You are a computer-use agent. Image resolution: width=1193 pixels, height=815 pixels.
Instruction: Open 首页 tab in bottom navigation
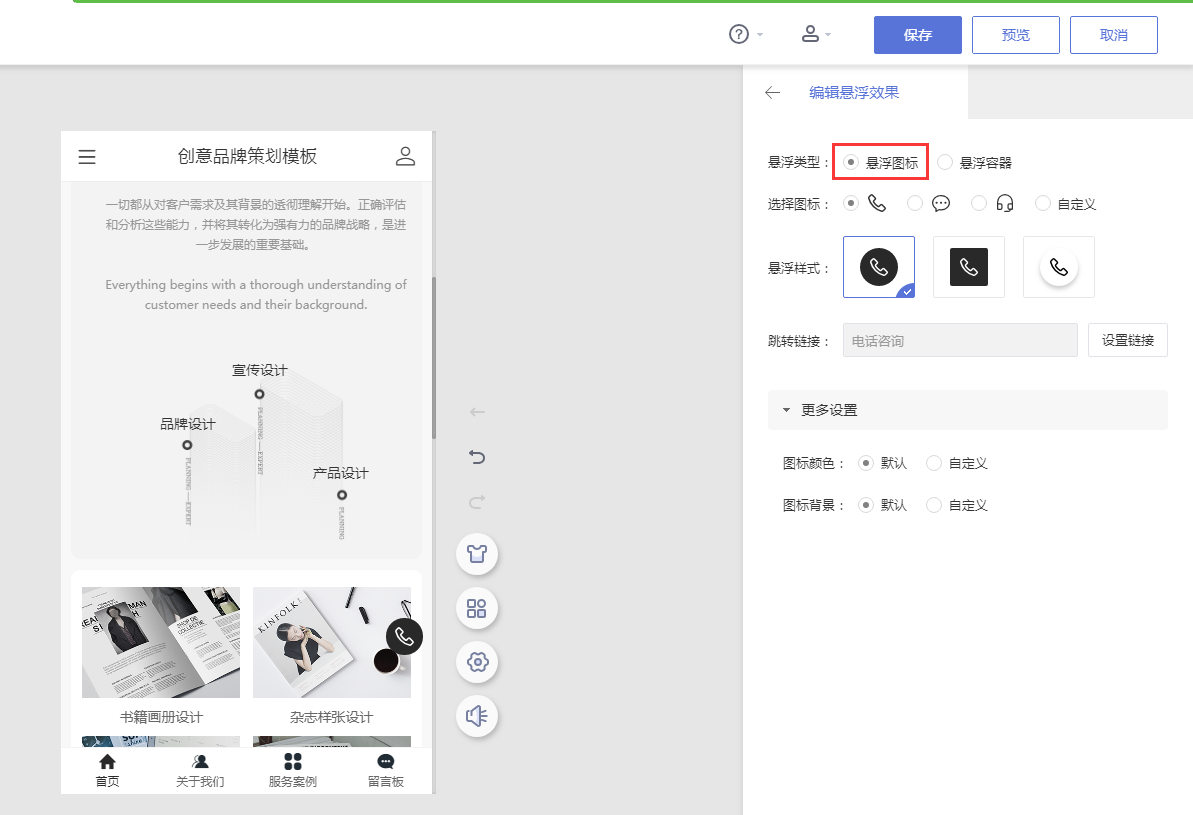point(107,770)
